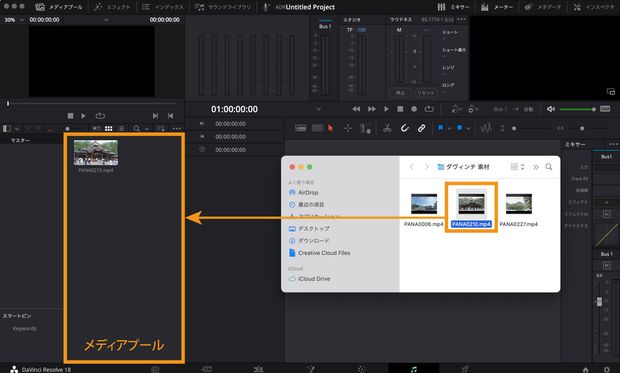Toggle the link selection chain icon

[422, 128]
